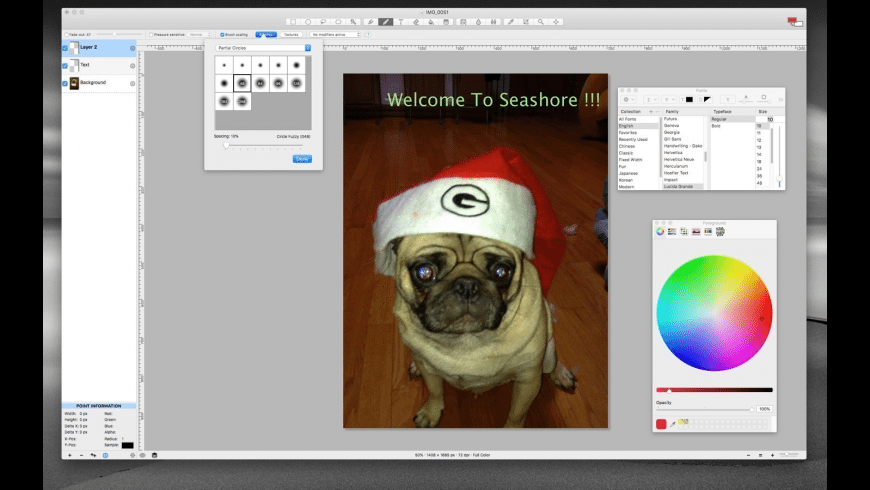This screenshot has height=490, width=870.
Task: Toggle visibility of the Text layer
Action: 65,65
